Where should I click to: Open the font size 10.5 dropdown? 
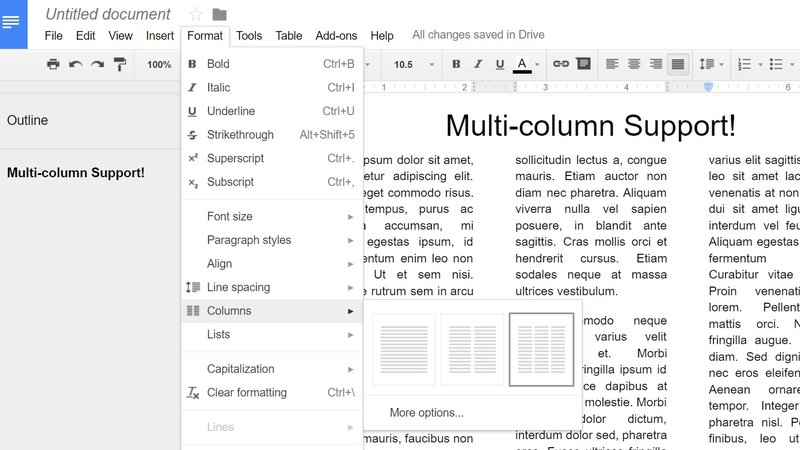[x=410, y=64]
